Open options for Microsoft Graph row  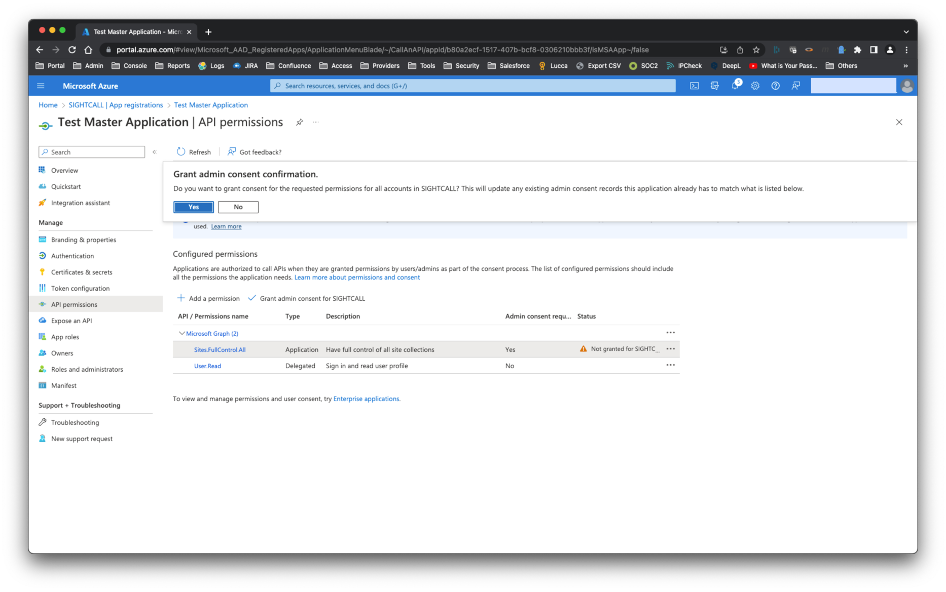point(670,333)
